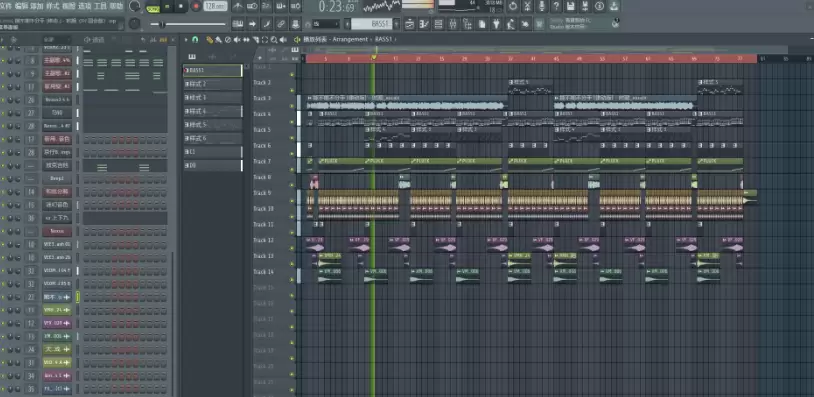Select the playlist Draw pencil tool
Viewport: 814px width, 397px height.
point(210,39)
